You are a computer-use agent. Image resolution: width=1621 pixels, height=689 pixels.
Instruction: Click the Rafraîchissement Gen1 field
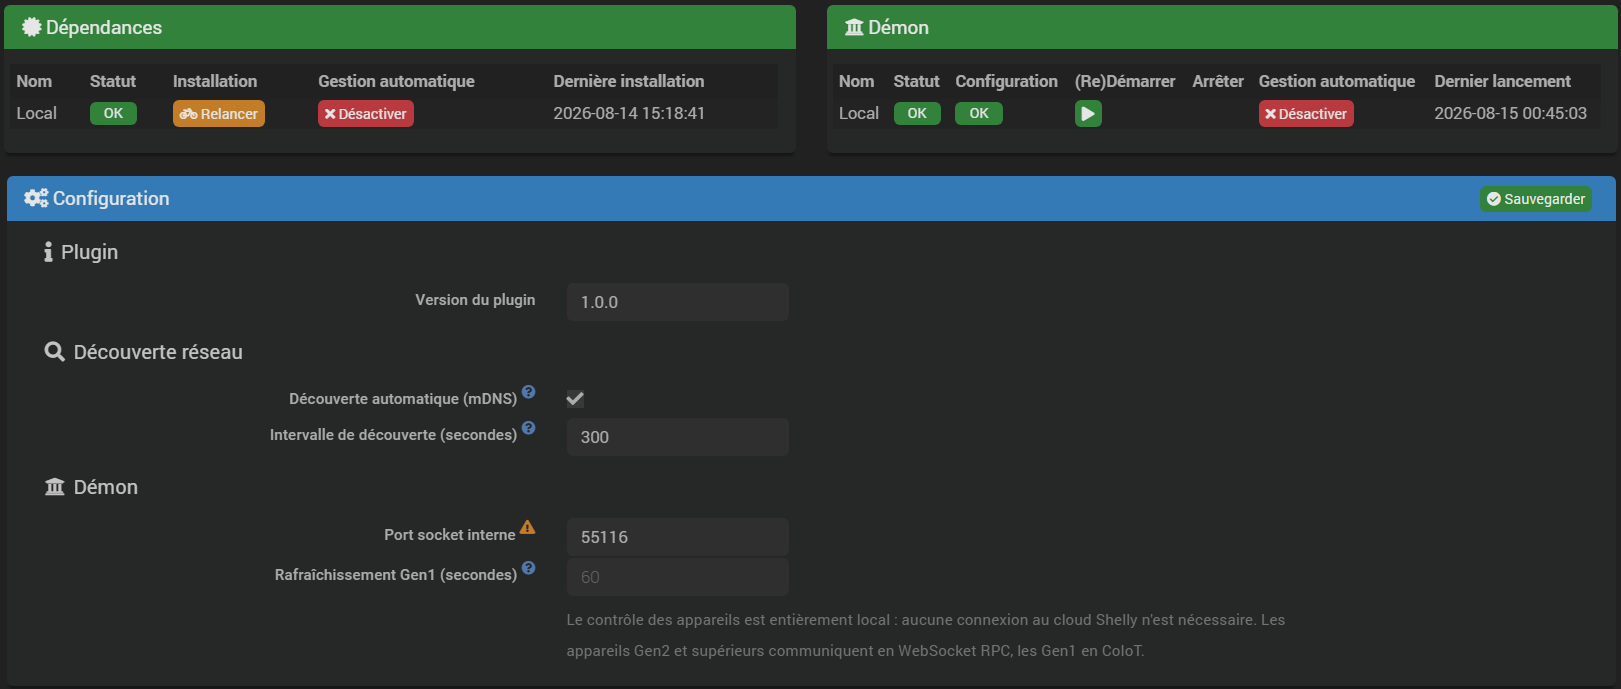coord(678,577)
